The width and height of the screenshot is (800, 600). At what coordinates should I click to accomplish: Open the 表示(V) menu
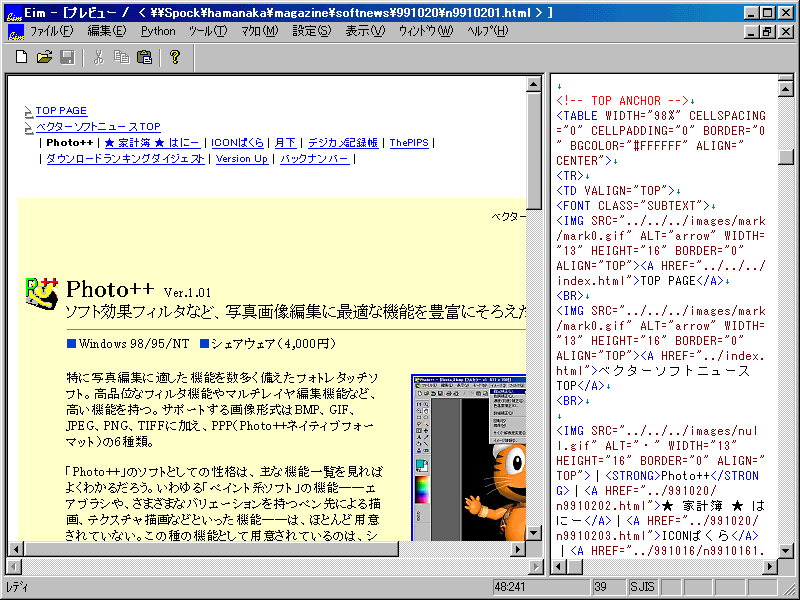click(x=365, y=31)
